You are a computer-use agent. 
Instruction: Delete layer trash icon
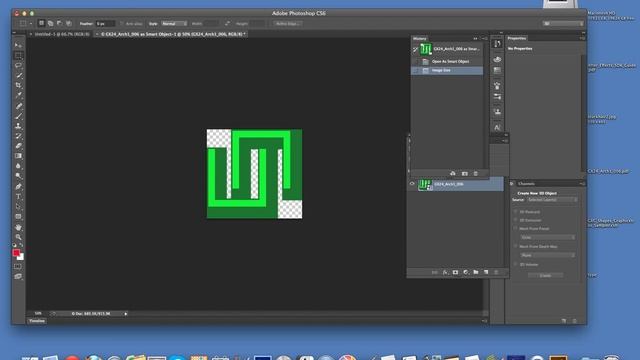(x=496, y=272)
